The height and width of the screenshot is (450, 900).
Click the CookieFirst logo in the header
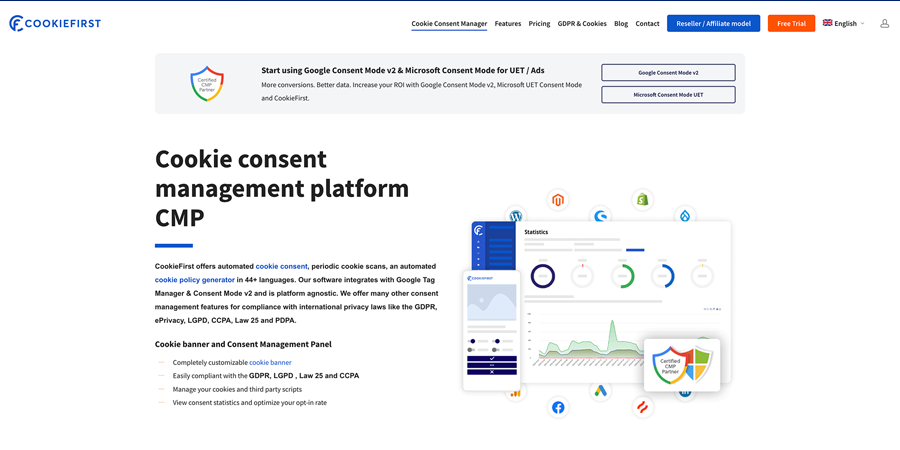tap(55, 23)
